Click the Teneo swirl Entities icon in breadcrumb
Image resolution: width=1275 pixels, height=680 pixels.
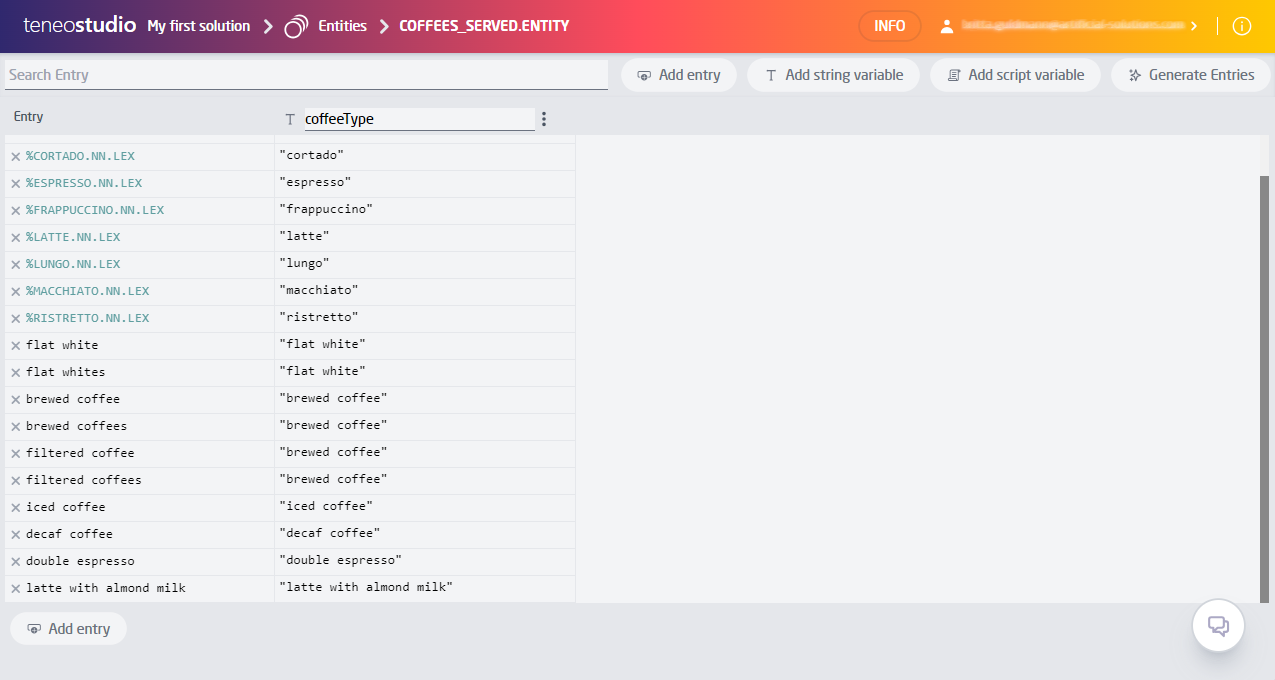(x=296, y=26)
